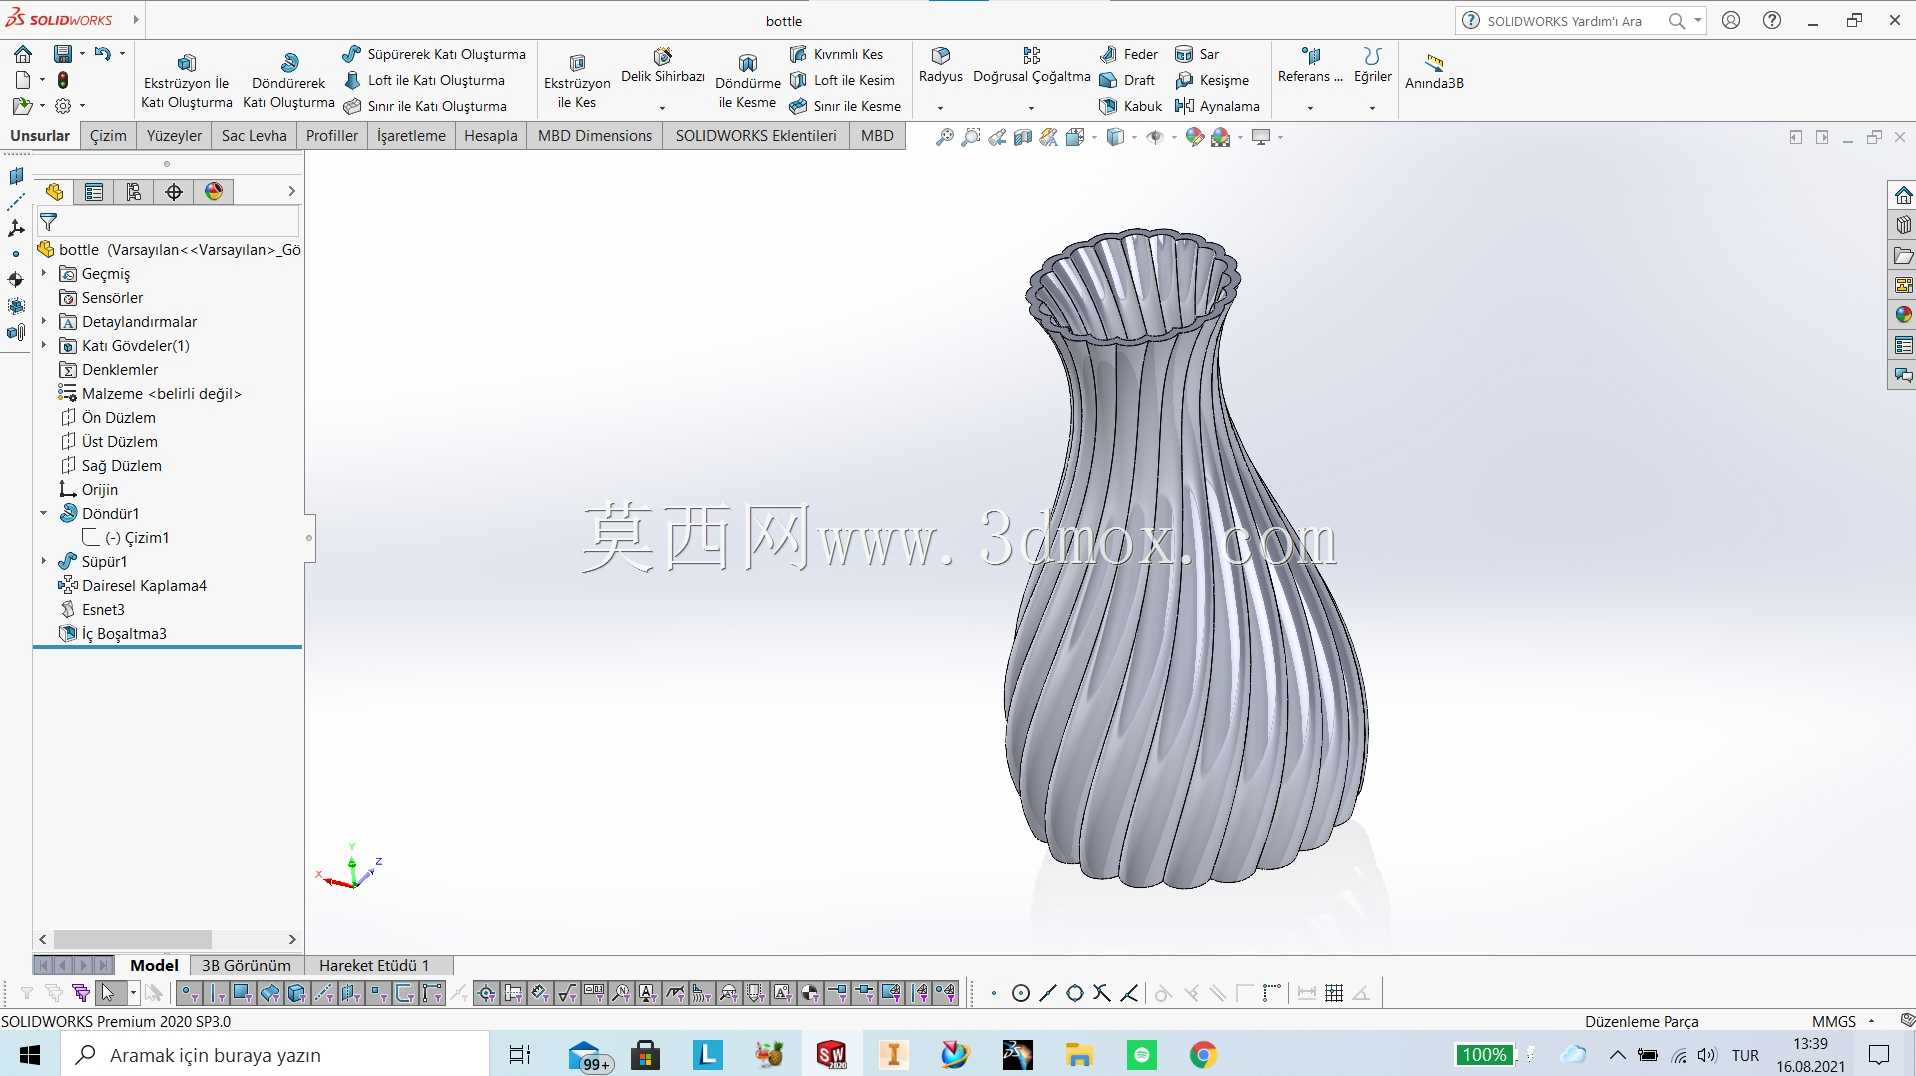Select Sınır ile Kesme tool

(x=845, y=106)
